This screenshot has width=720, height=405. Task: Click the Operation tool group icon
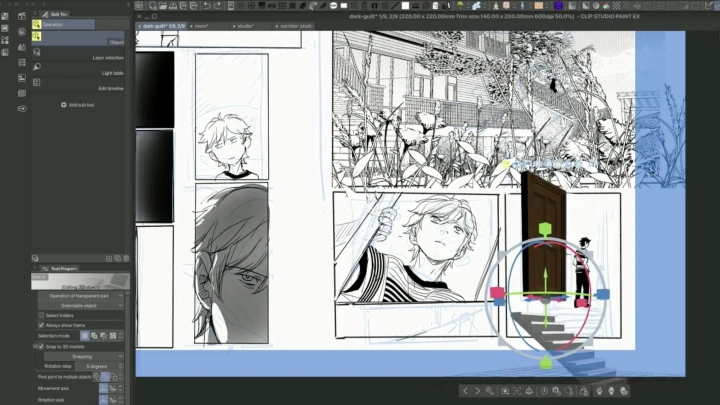pyautogui.click(x=37, y=24)
